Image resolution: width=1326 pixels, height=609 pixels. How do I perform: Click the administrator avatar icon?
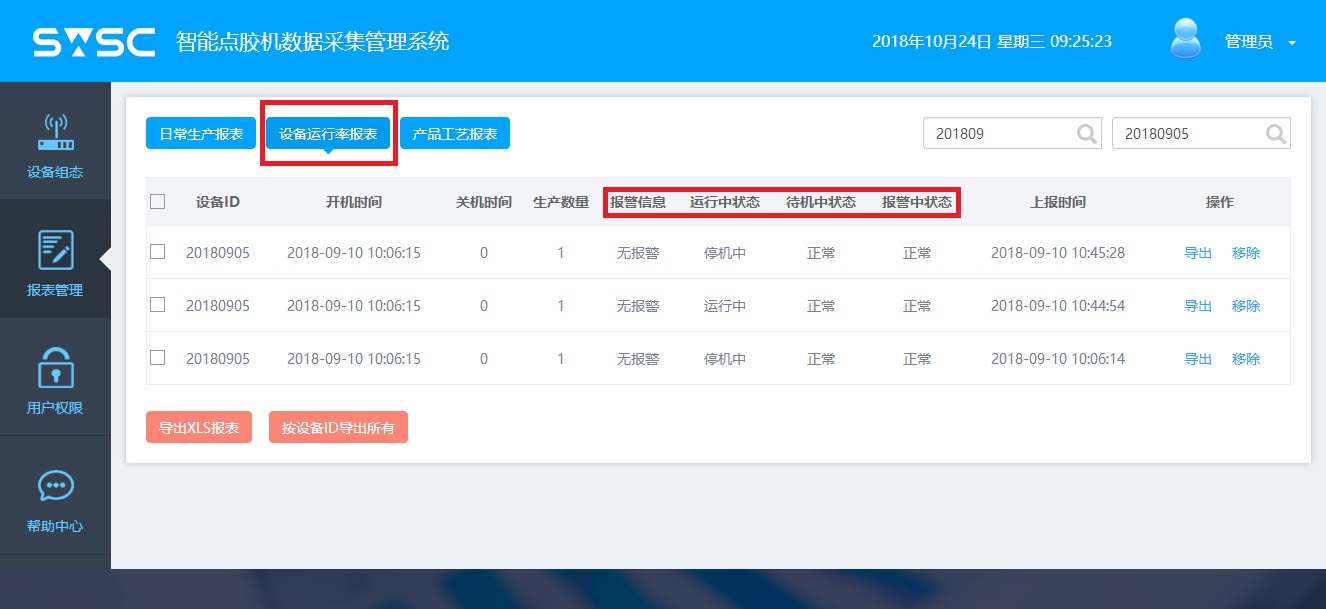1186,40
